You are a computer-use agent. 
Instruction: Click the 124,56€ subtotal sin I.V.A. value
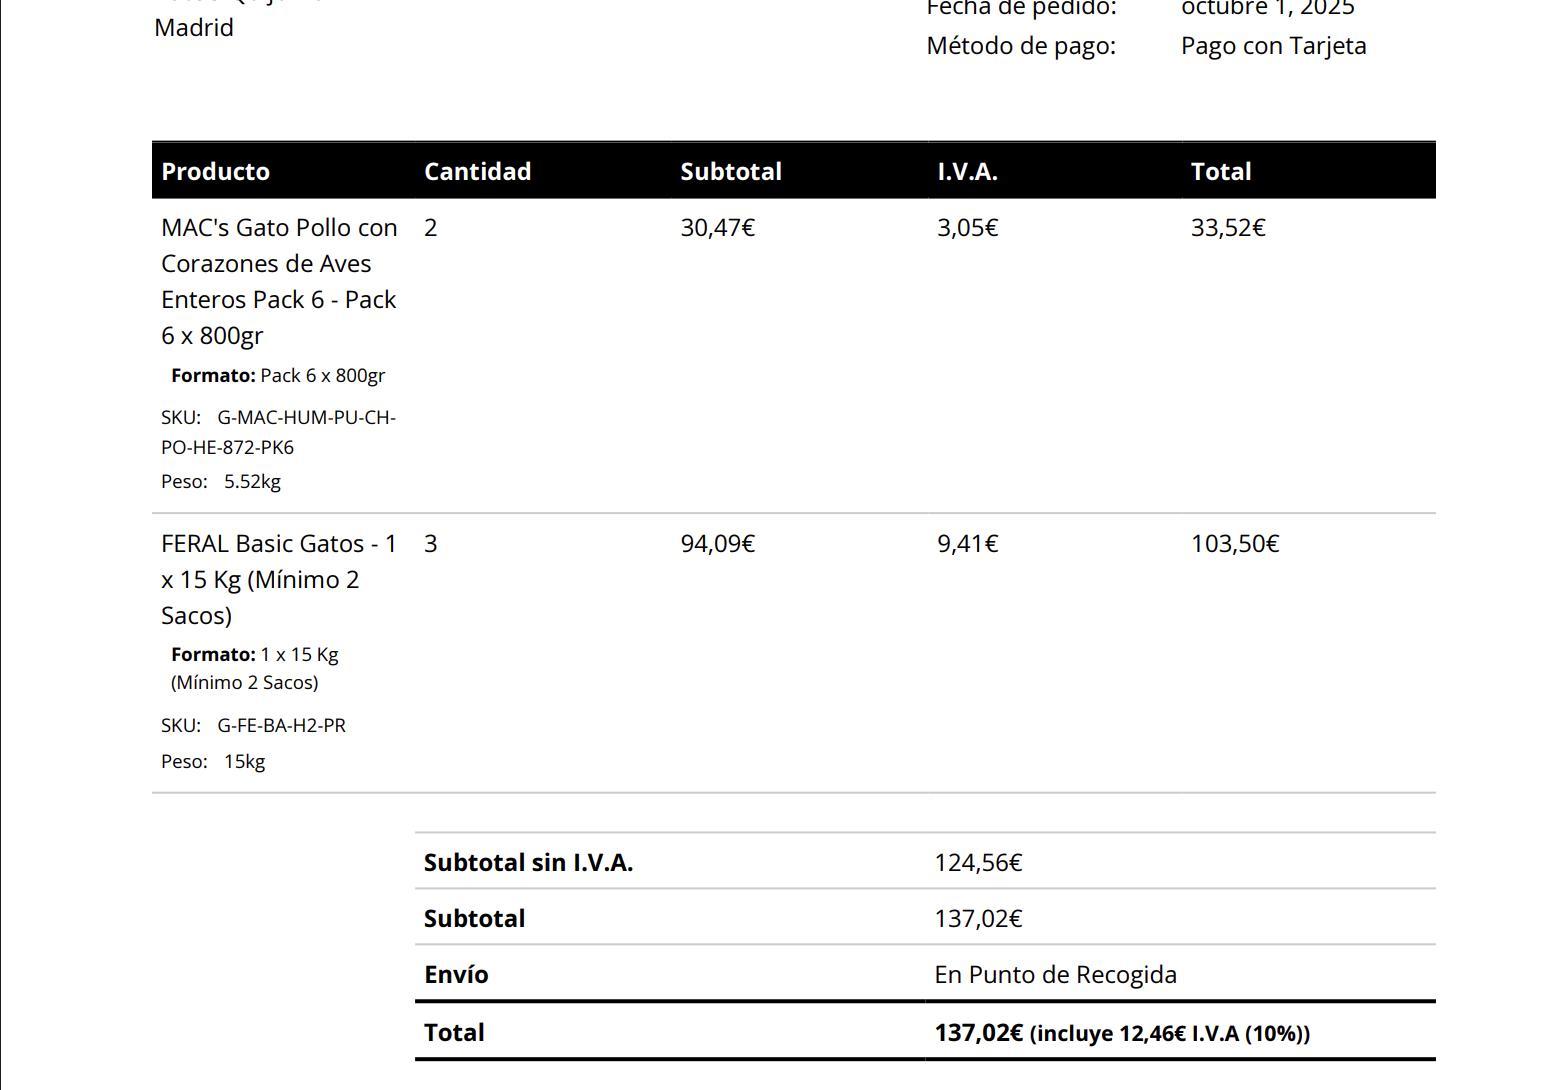tap(978, 862)
